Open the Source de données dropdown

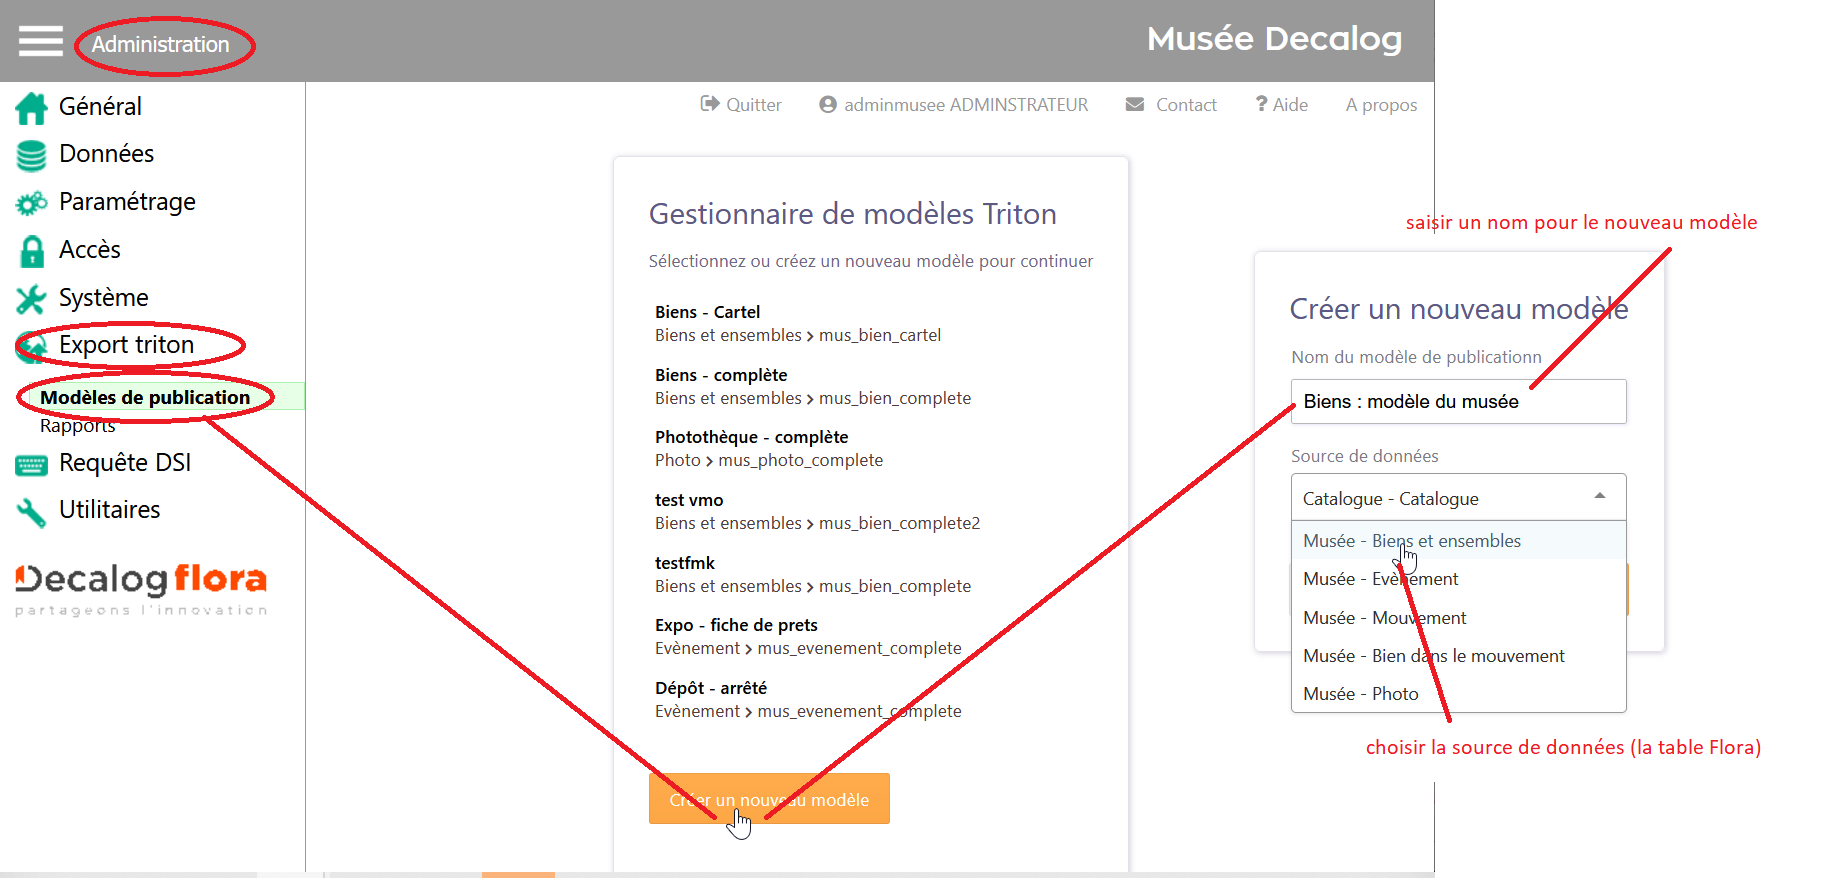click(1458, 497)
